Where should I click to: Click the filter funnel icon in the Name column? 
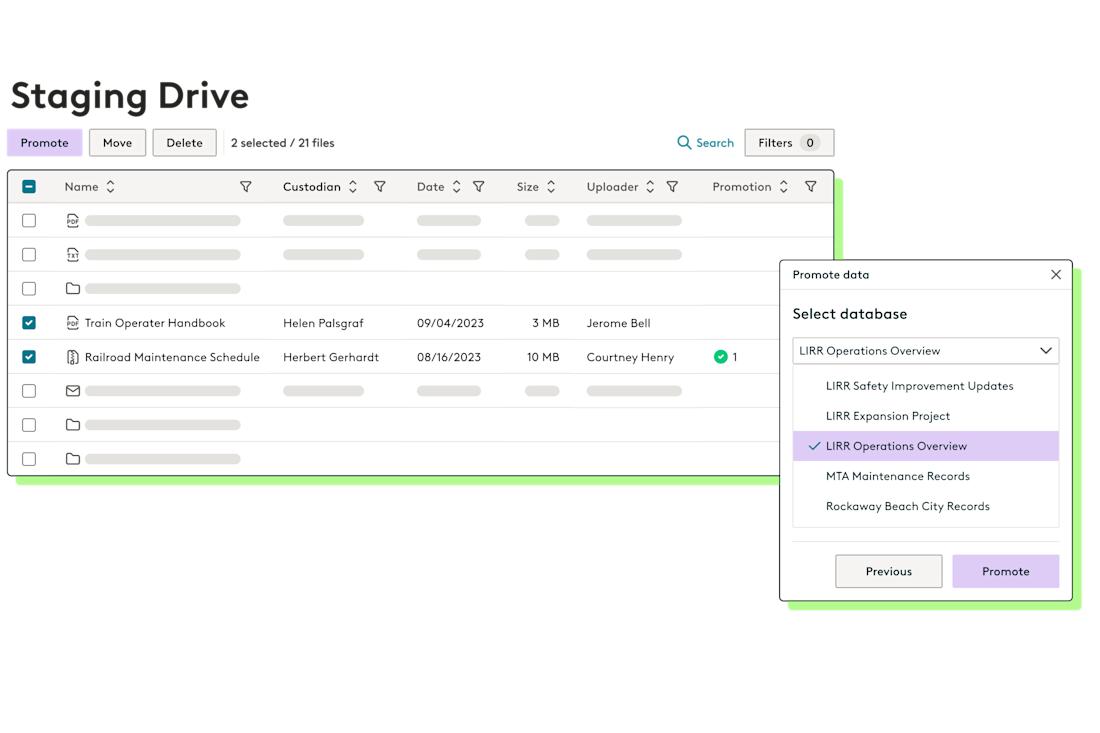pos(245,186)
